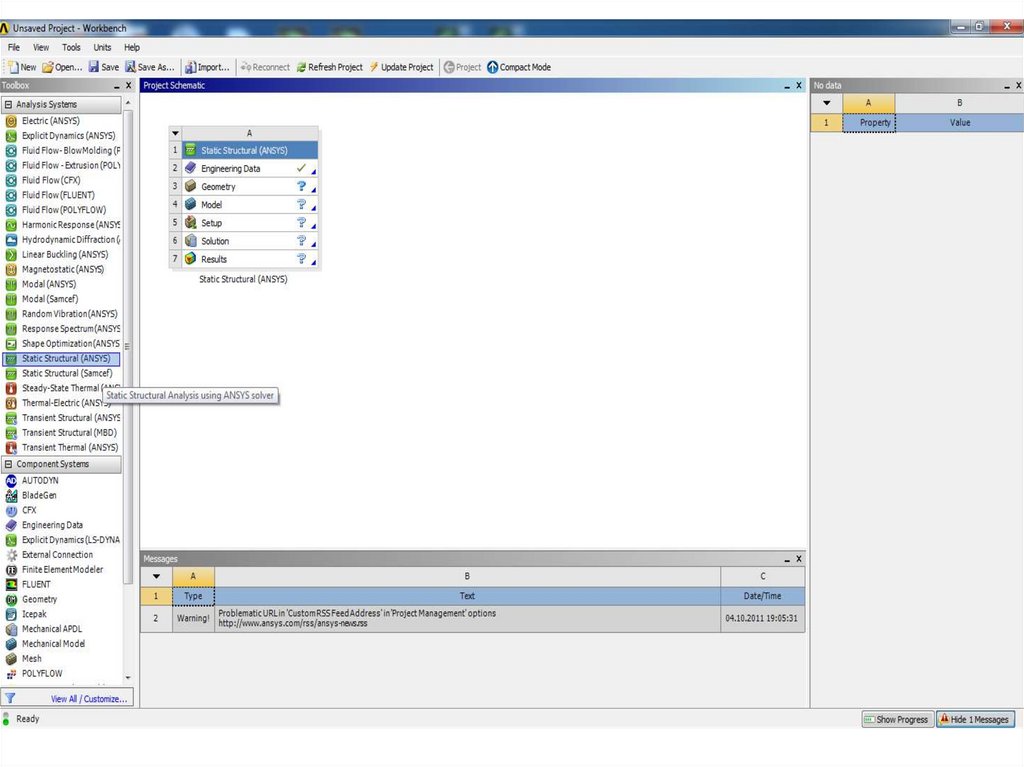
Task: Choose the Mesh component system
Action: [x=32, y=659]
